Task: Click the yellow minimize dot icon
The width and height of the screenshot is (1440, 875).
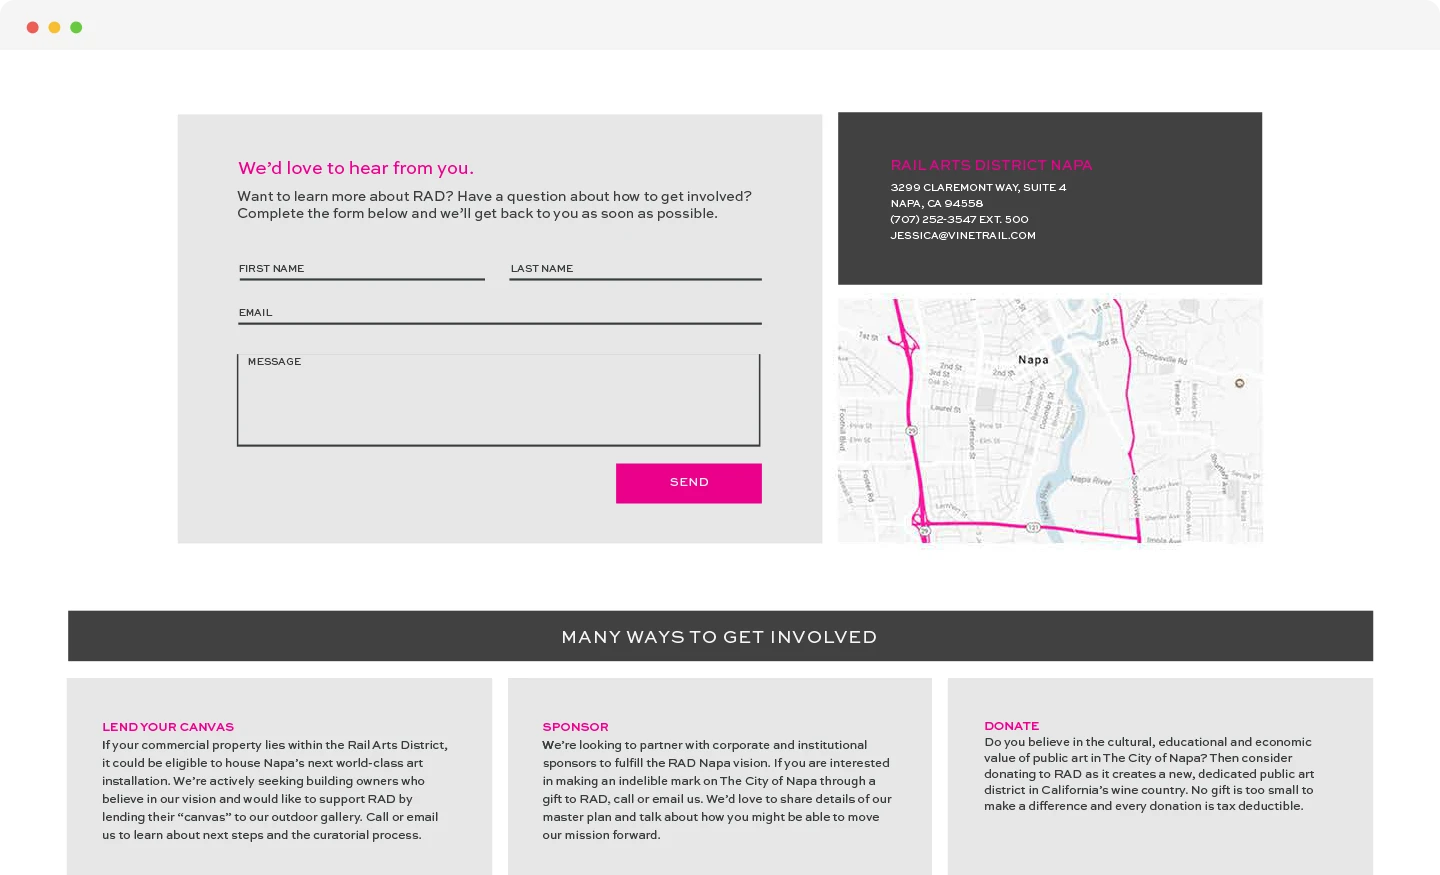Action: [54, 27]
